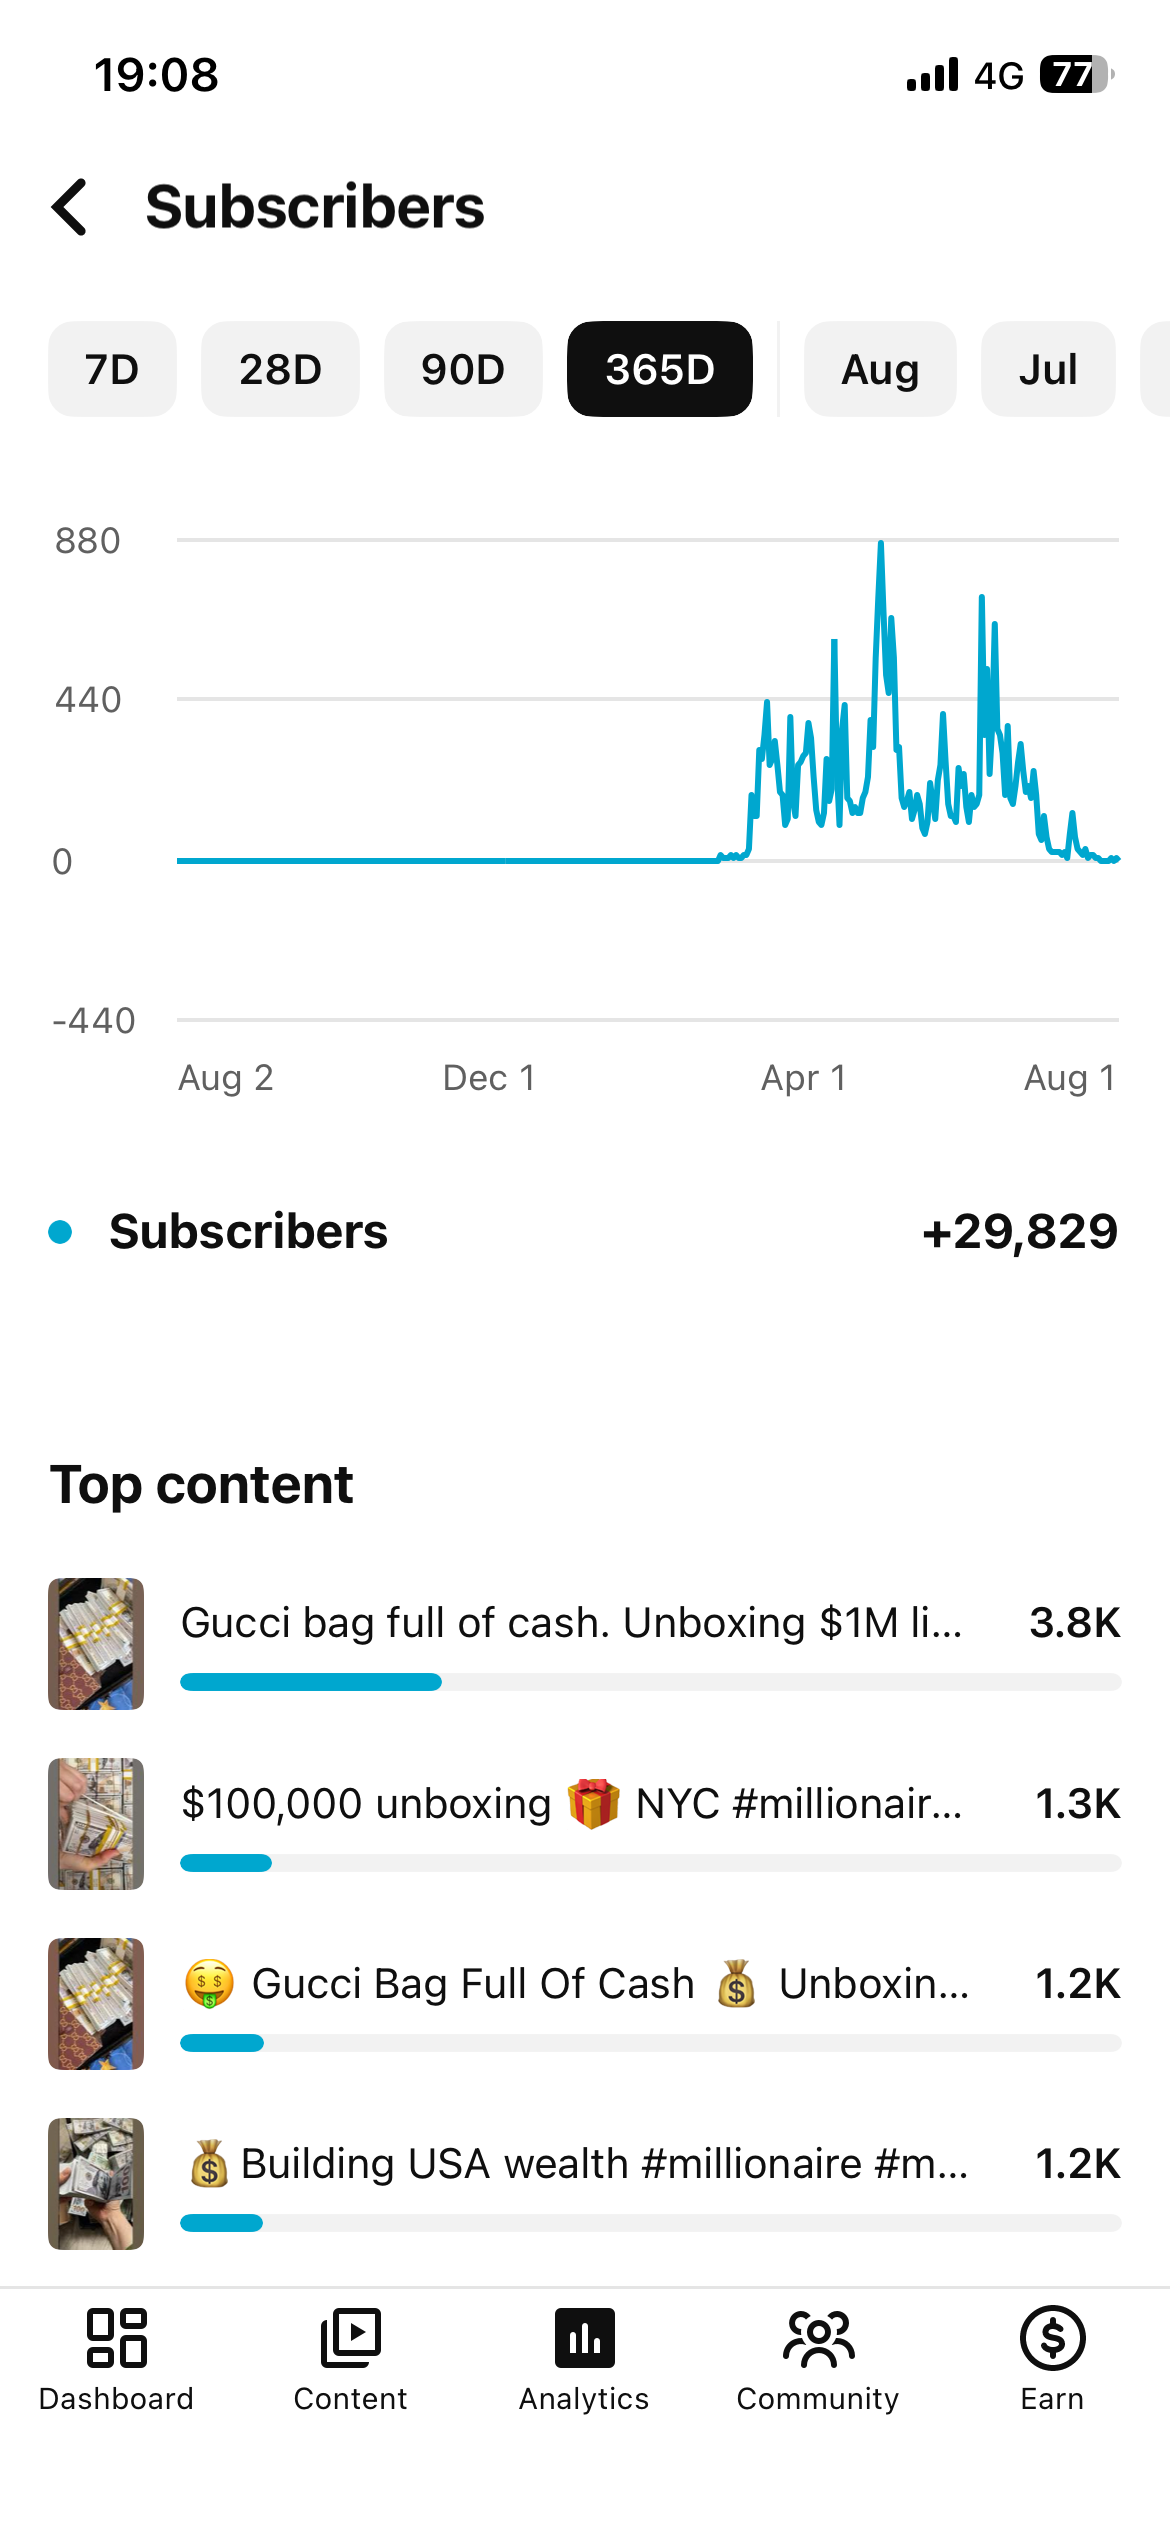Viewport: 1170px width, 2532px height.
Task: Tap the cellular signal bars icon
Action: coord(932,75)
